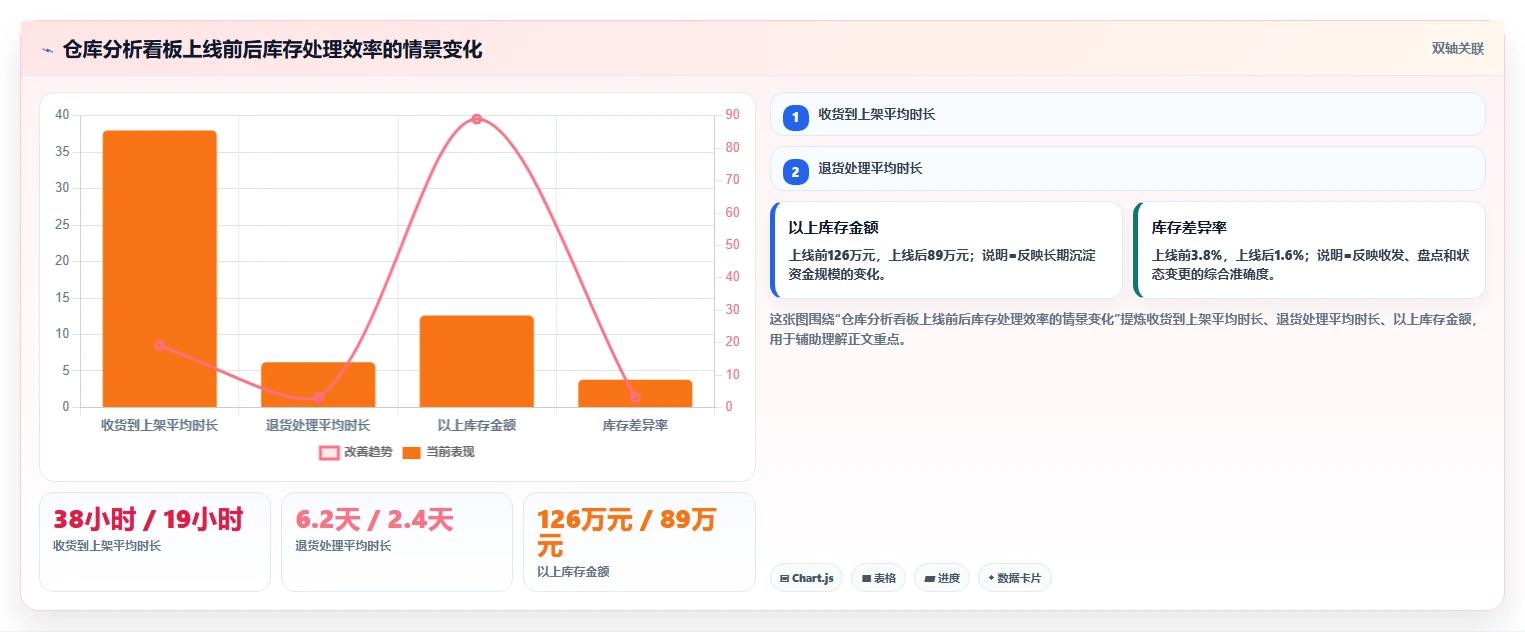
Task: Click the orange bar for 退货处理平均时长
Action: coord(318,384)
